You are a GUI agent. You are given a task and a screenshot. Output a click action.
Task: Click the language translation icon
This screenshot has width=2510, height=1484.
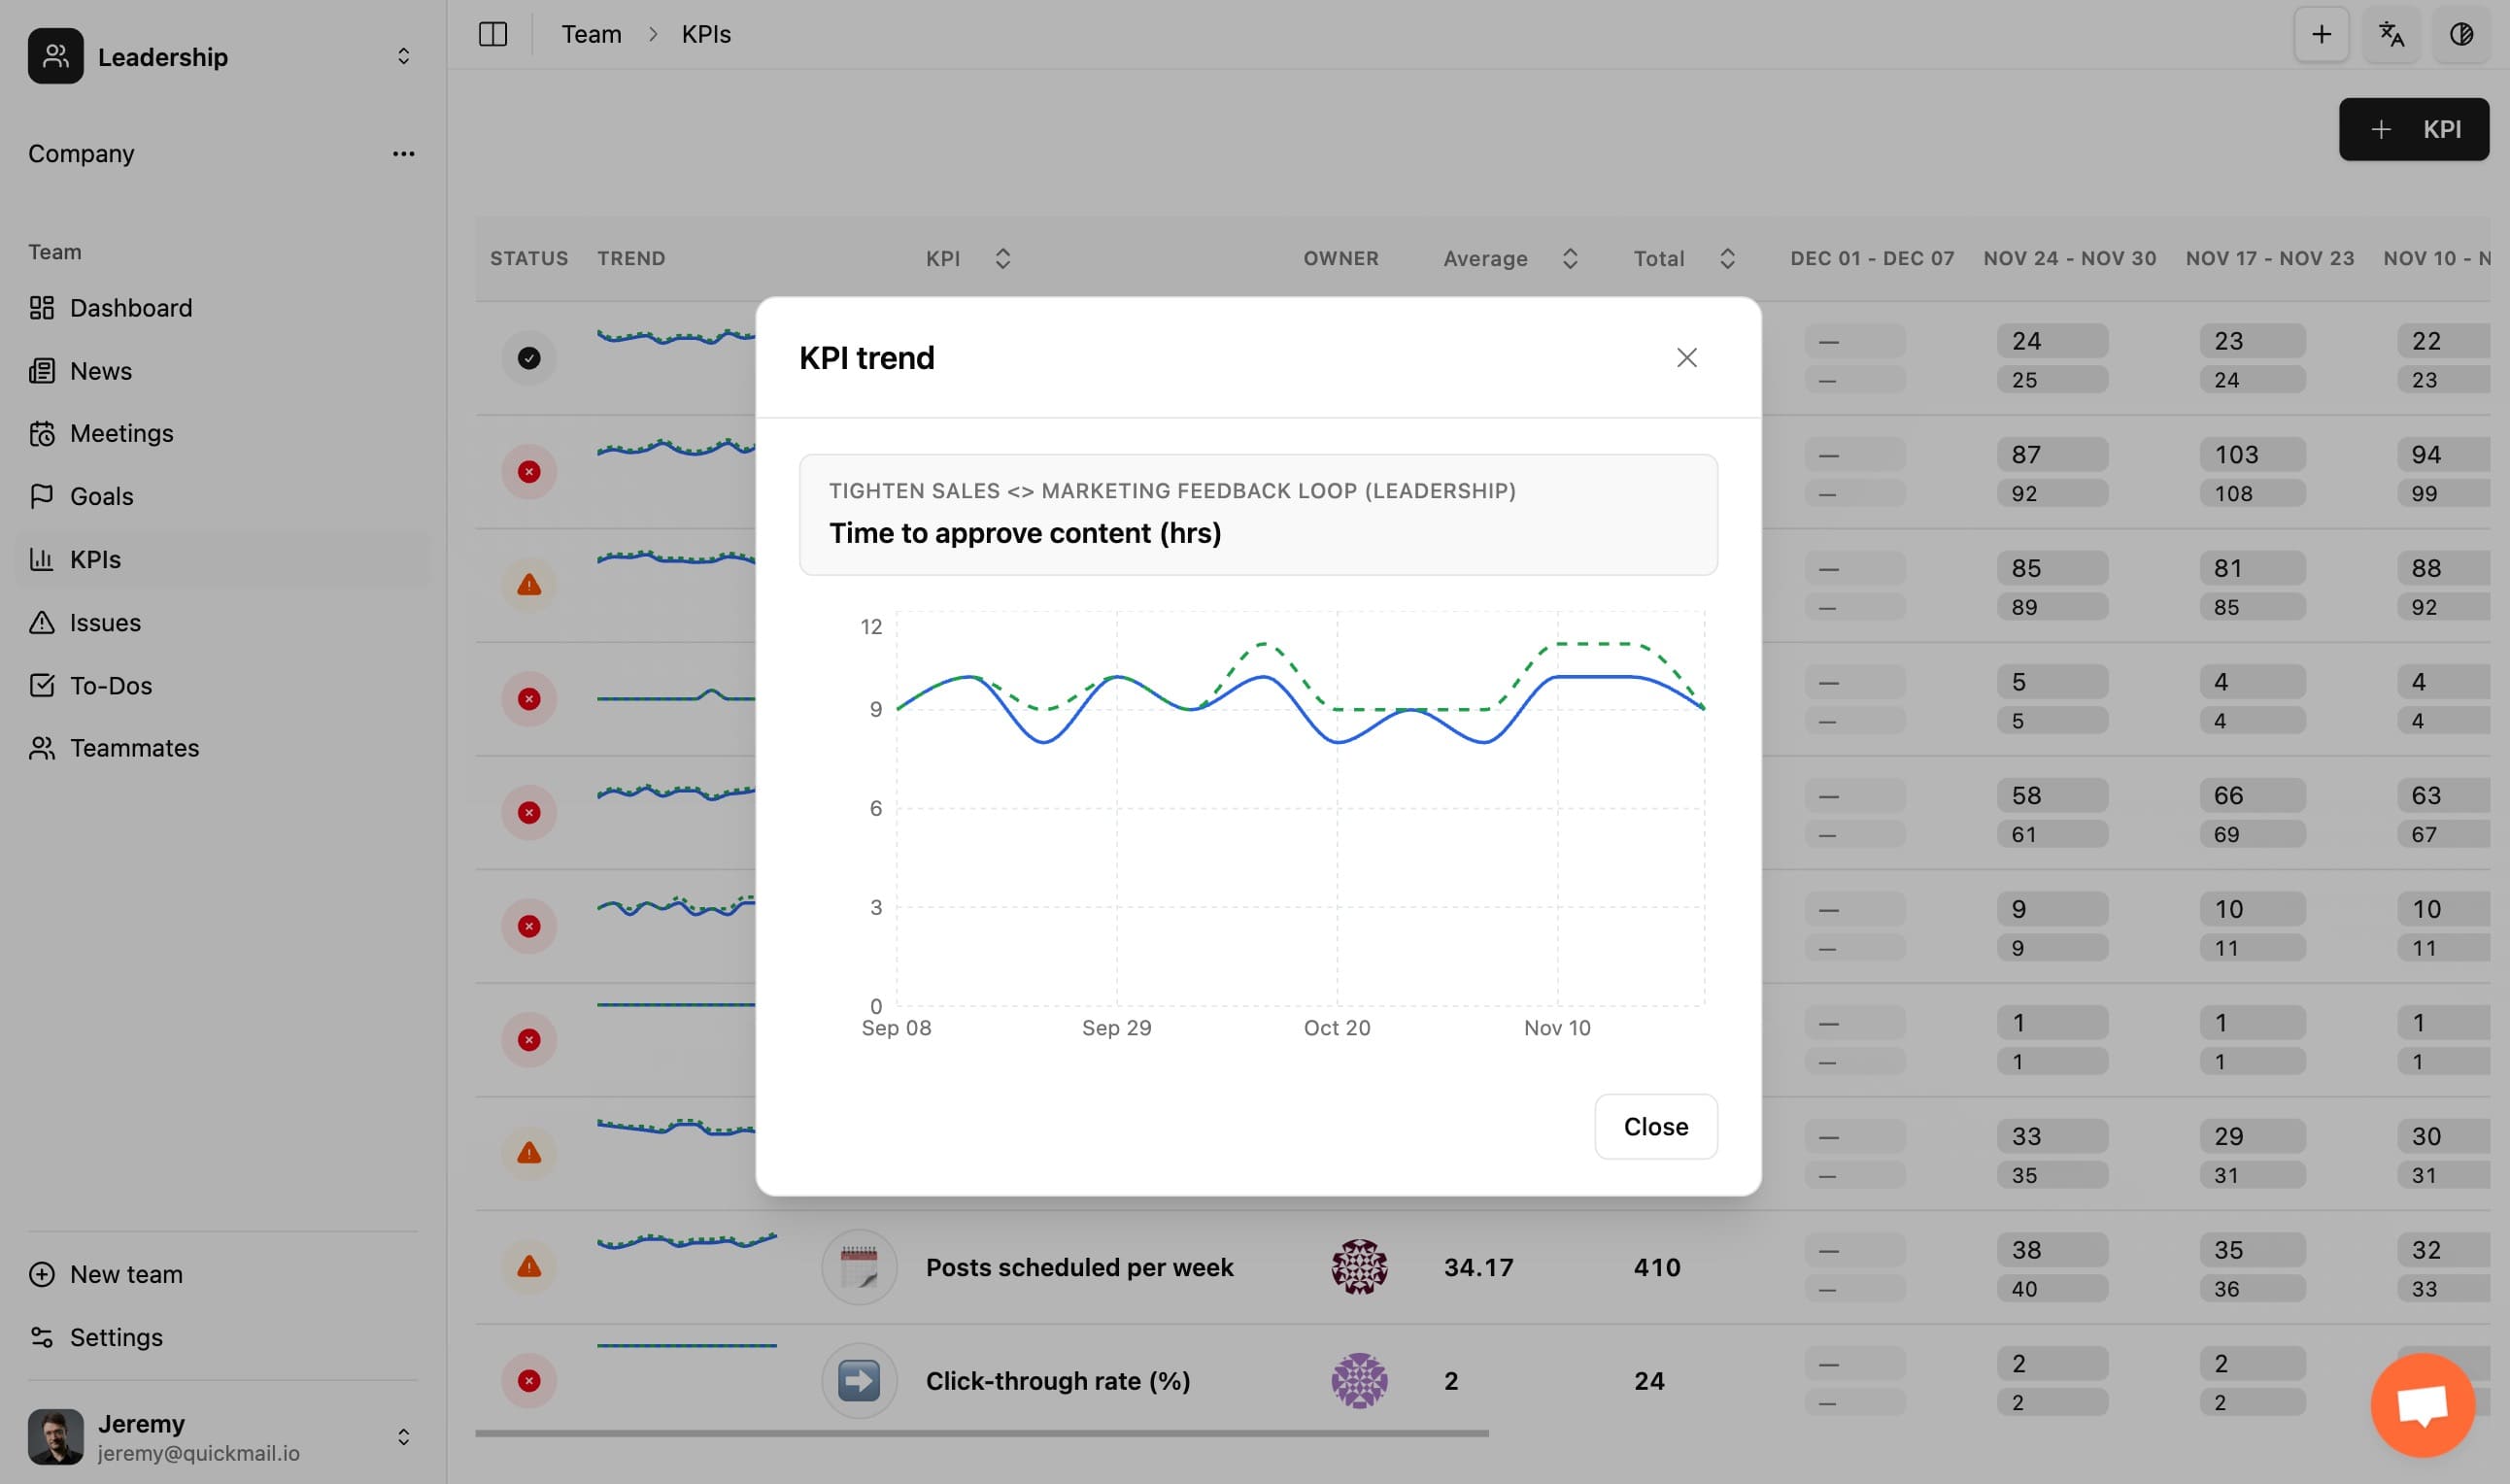point(2390,34)
